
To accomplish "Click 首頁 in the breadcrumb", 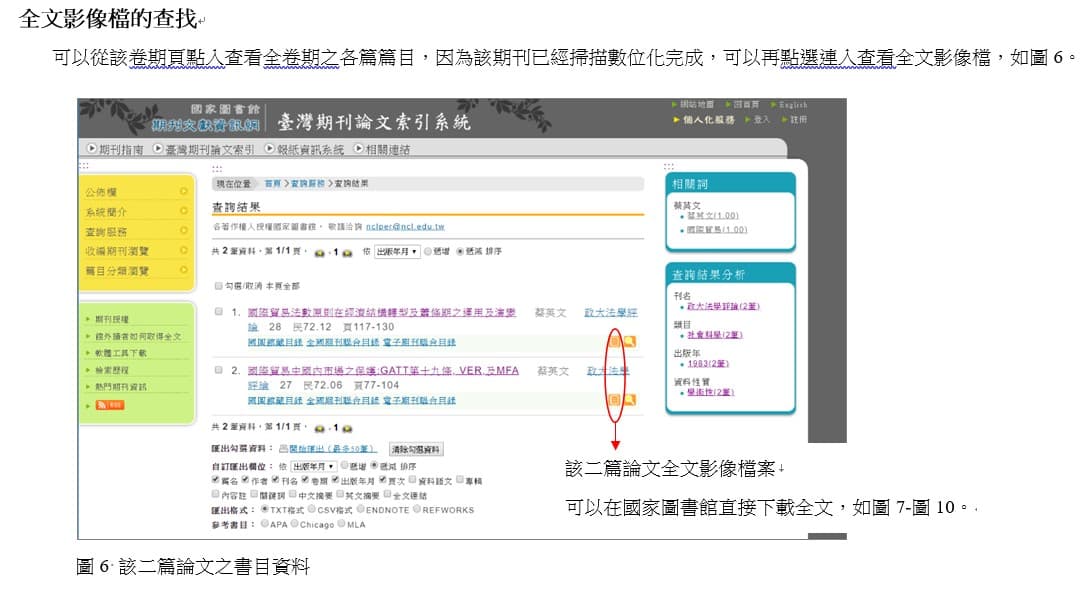I will (272, 184).
